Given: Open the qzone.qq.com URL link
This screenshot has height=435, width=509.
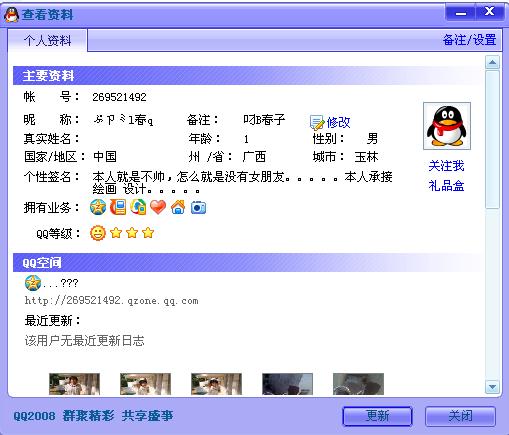Looking at the screenshot, I should [111, 300].
